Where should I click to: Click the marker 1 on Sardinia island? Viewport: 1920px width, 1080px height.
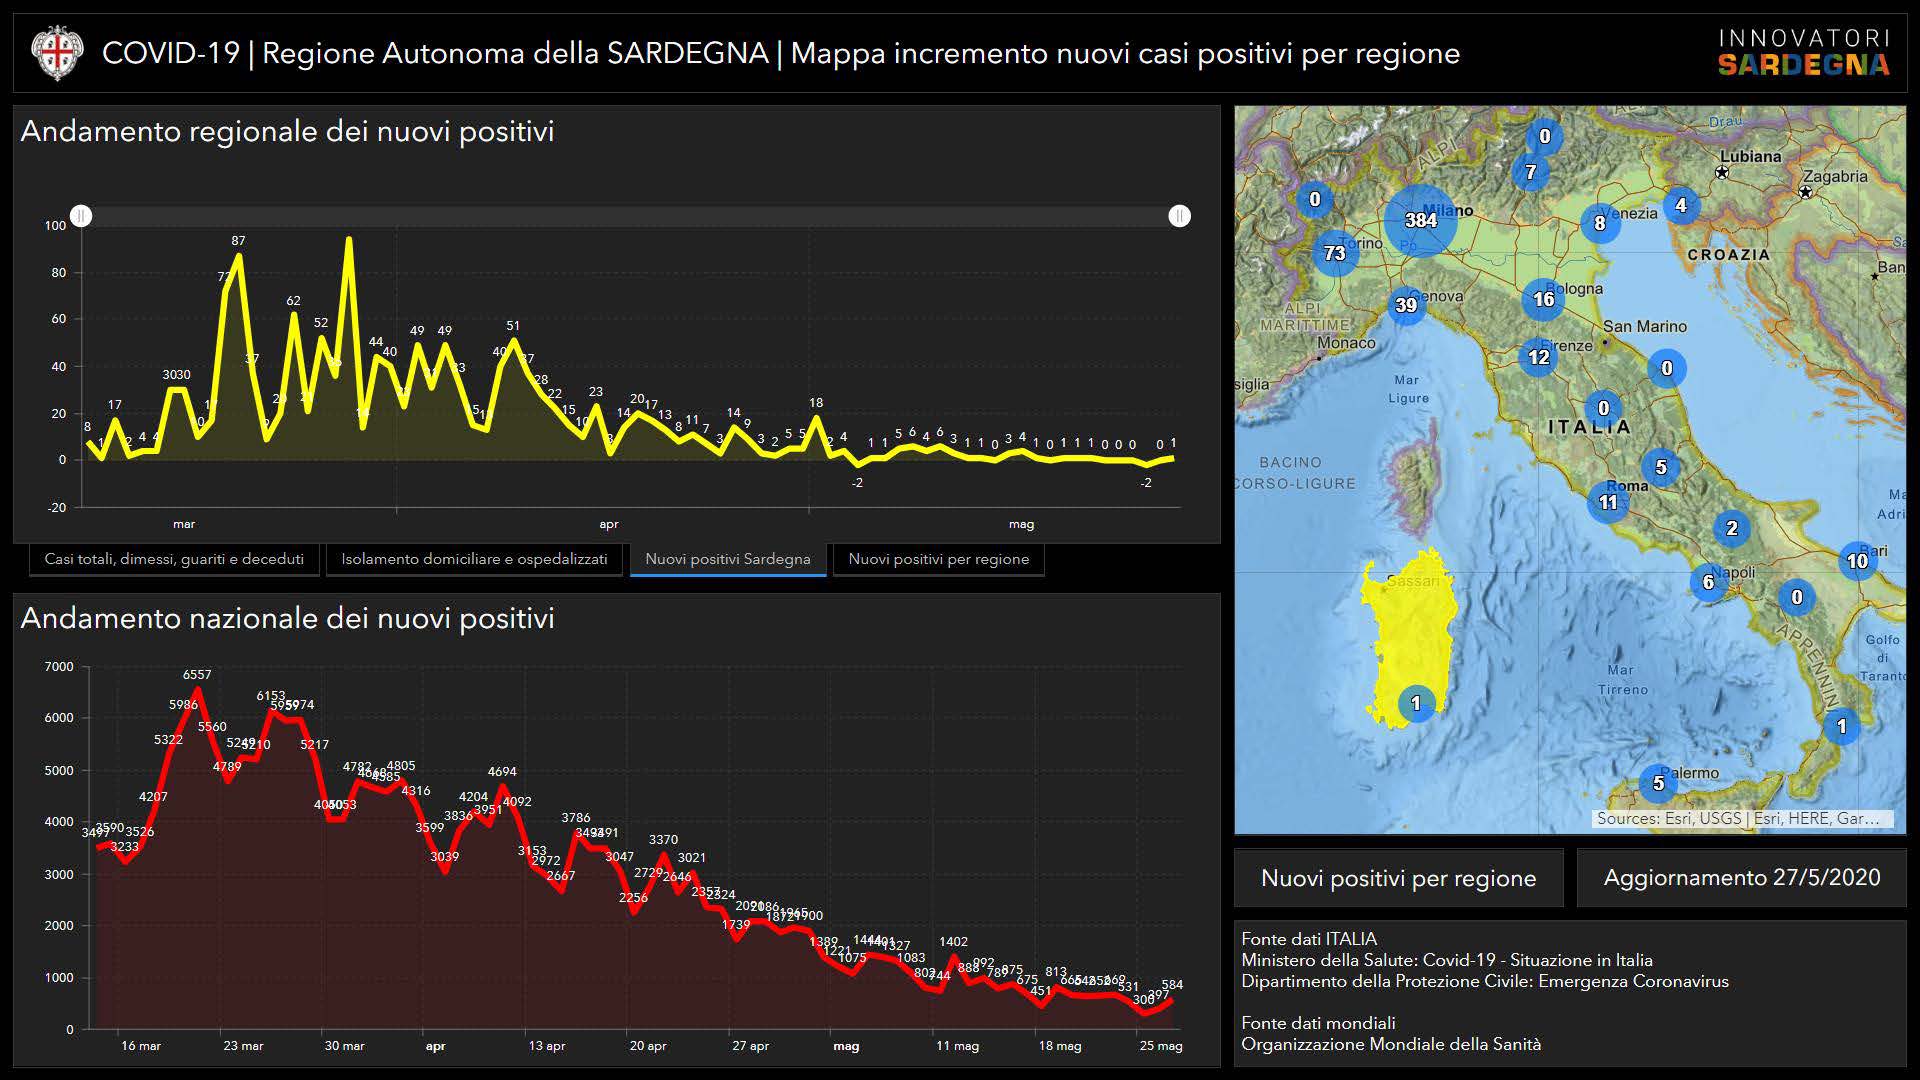(1415, 703)
